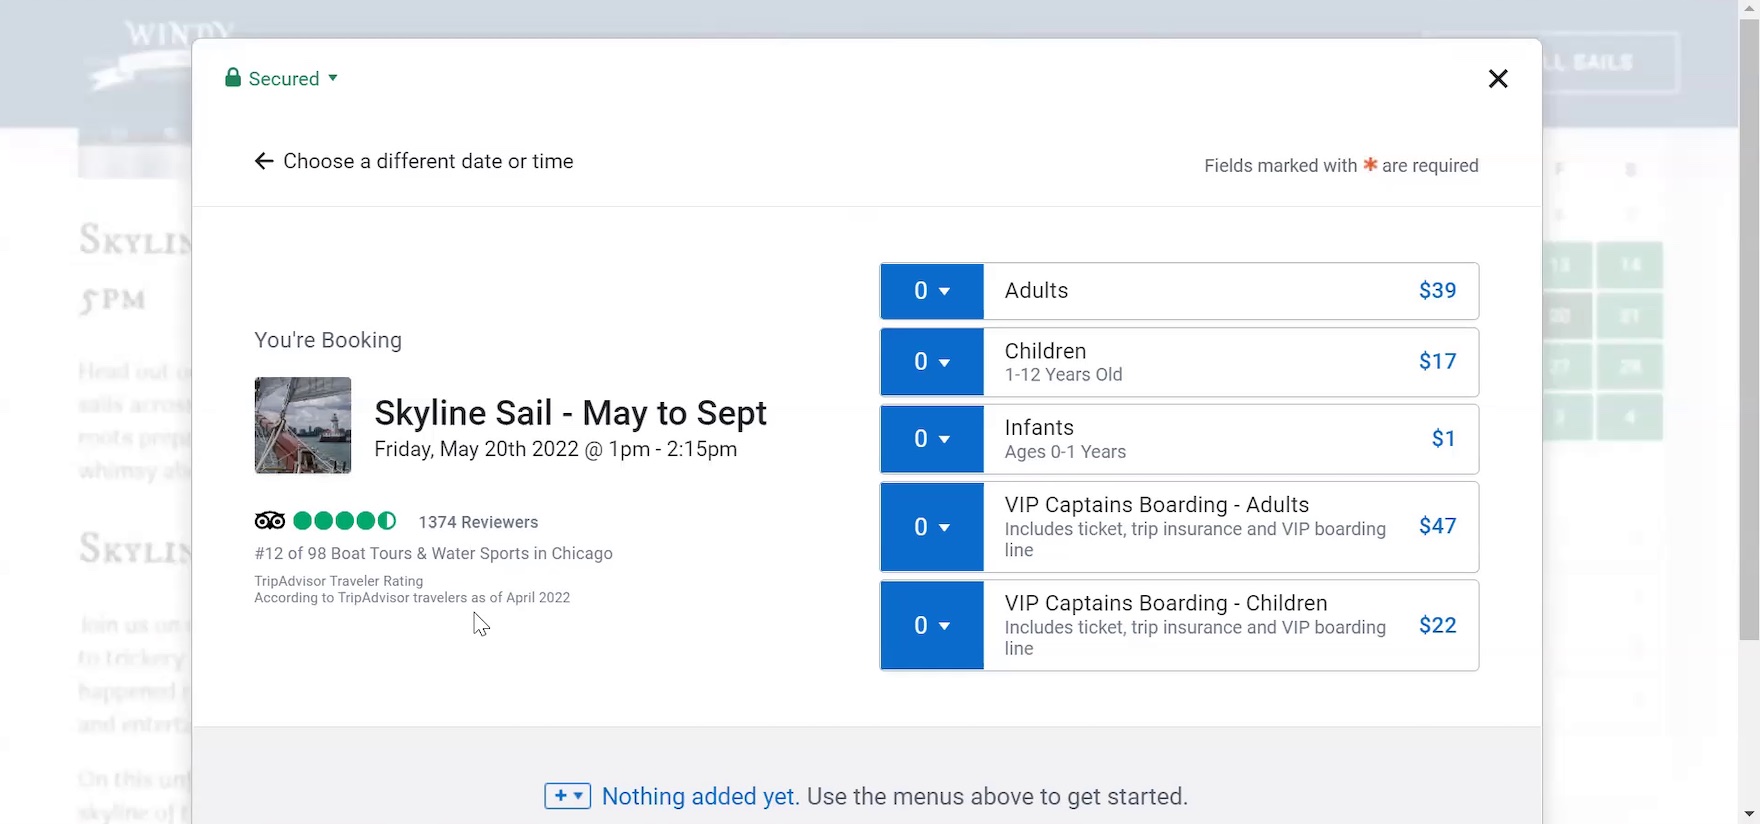Open the Adults quantity dropdown

931,291
